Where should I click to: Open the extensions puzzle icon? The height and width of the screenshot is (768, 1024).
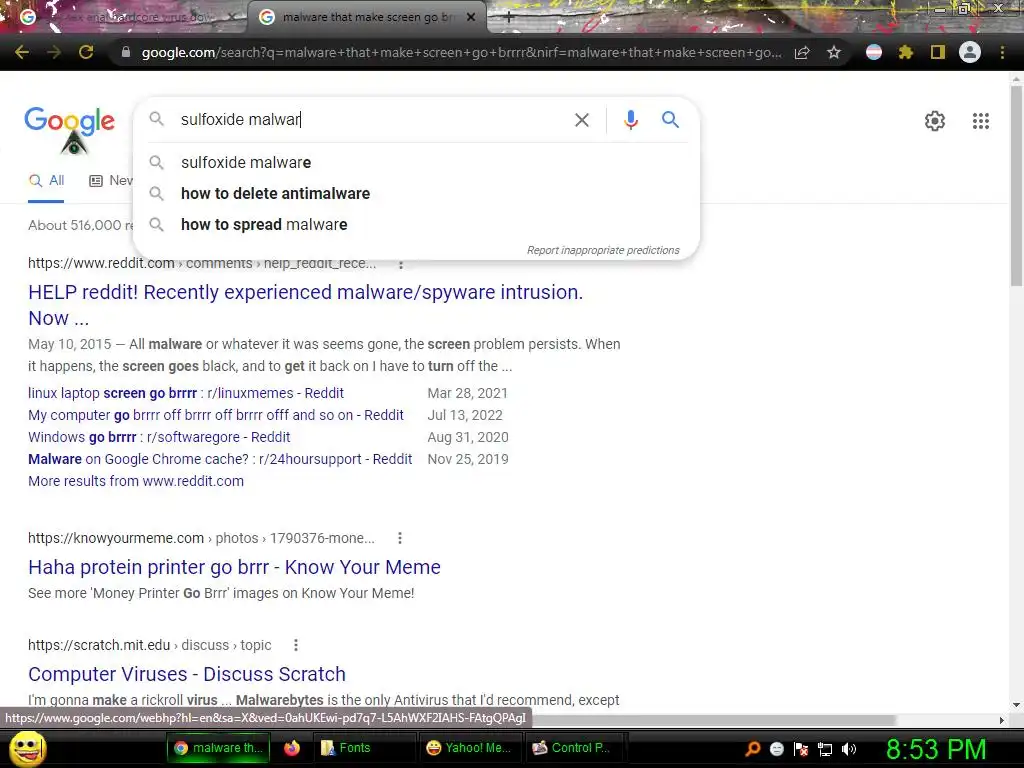click(x=906, y=52)
